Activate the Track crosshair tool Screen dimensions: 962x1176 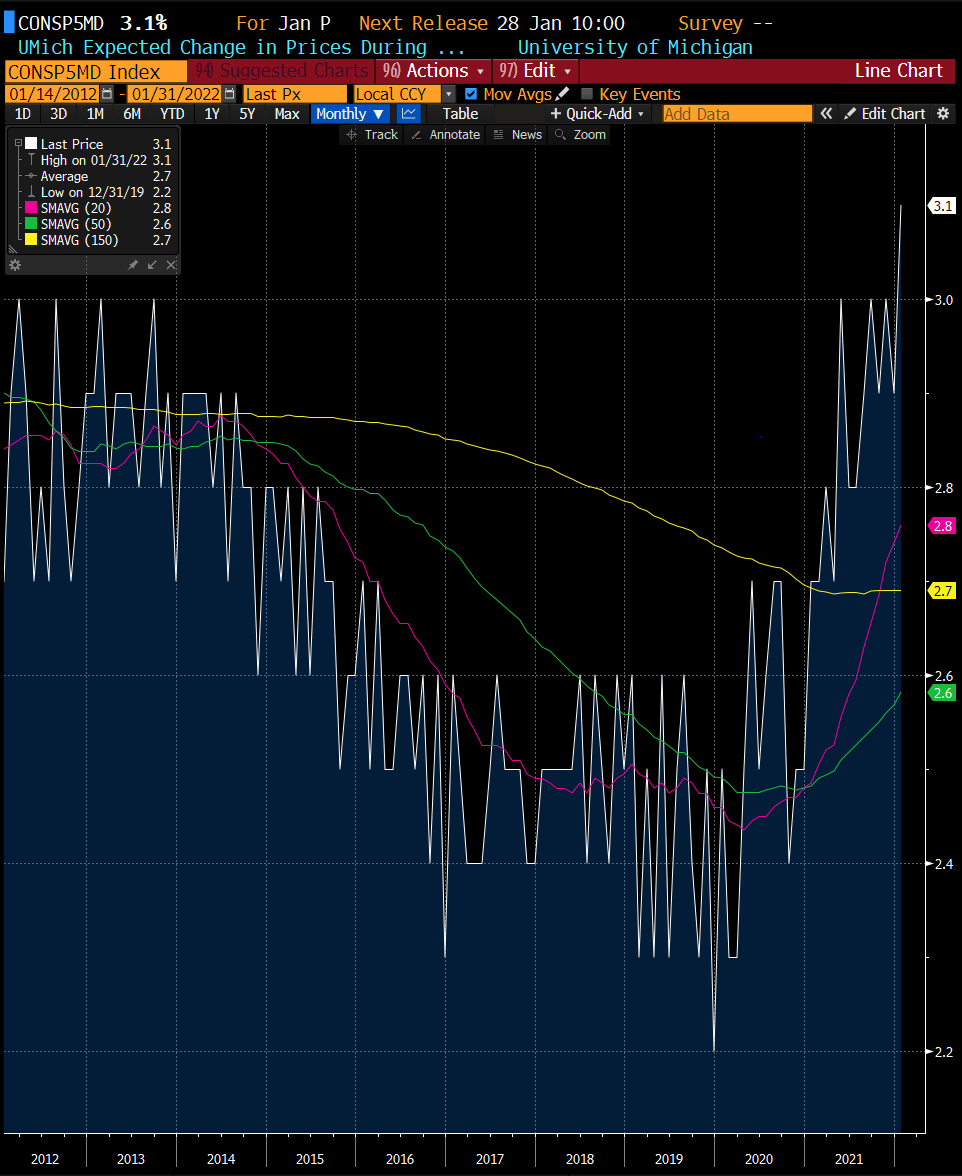tap(351, 135)
